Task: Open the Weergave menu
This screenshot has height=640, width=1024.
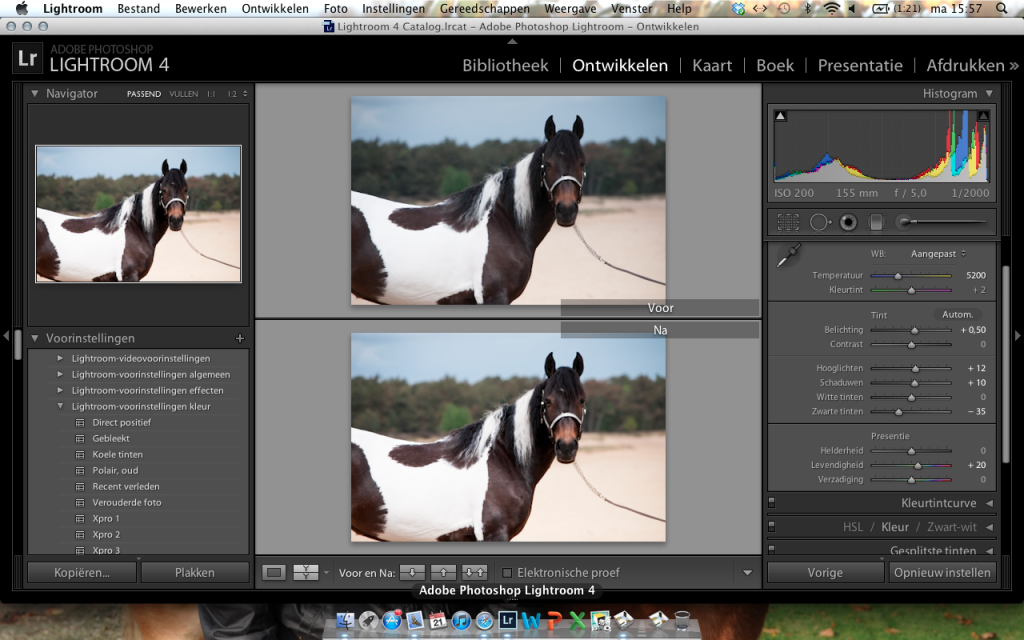Action: pyautogui.click(x=570, y=8)
